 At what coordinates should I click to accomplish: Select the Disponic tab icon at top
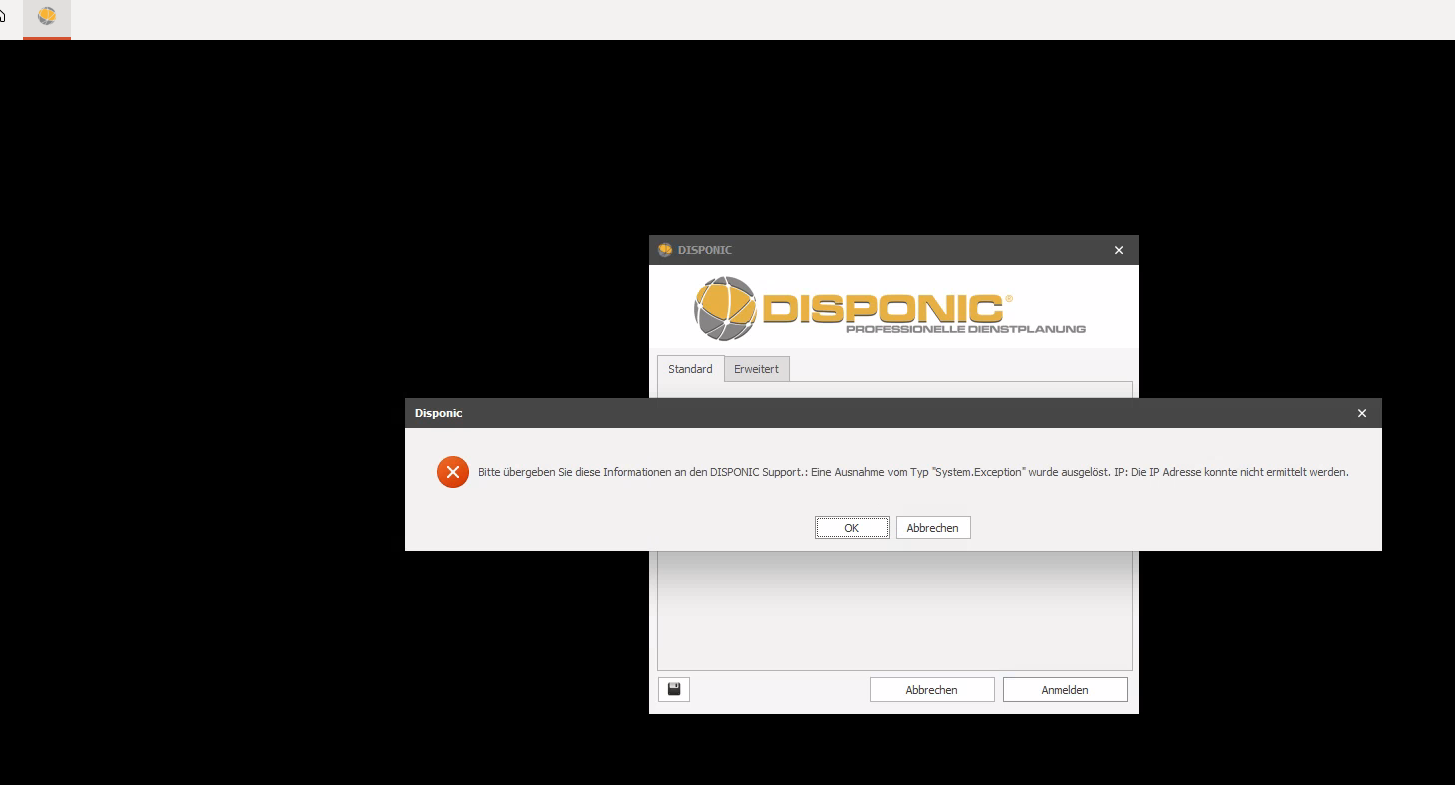pos(47,17)
